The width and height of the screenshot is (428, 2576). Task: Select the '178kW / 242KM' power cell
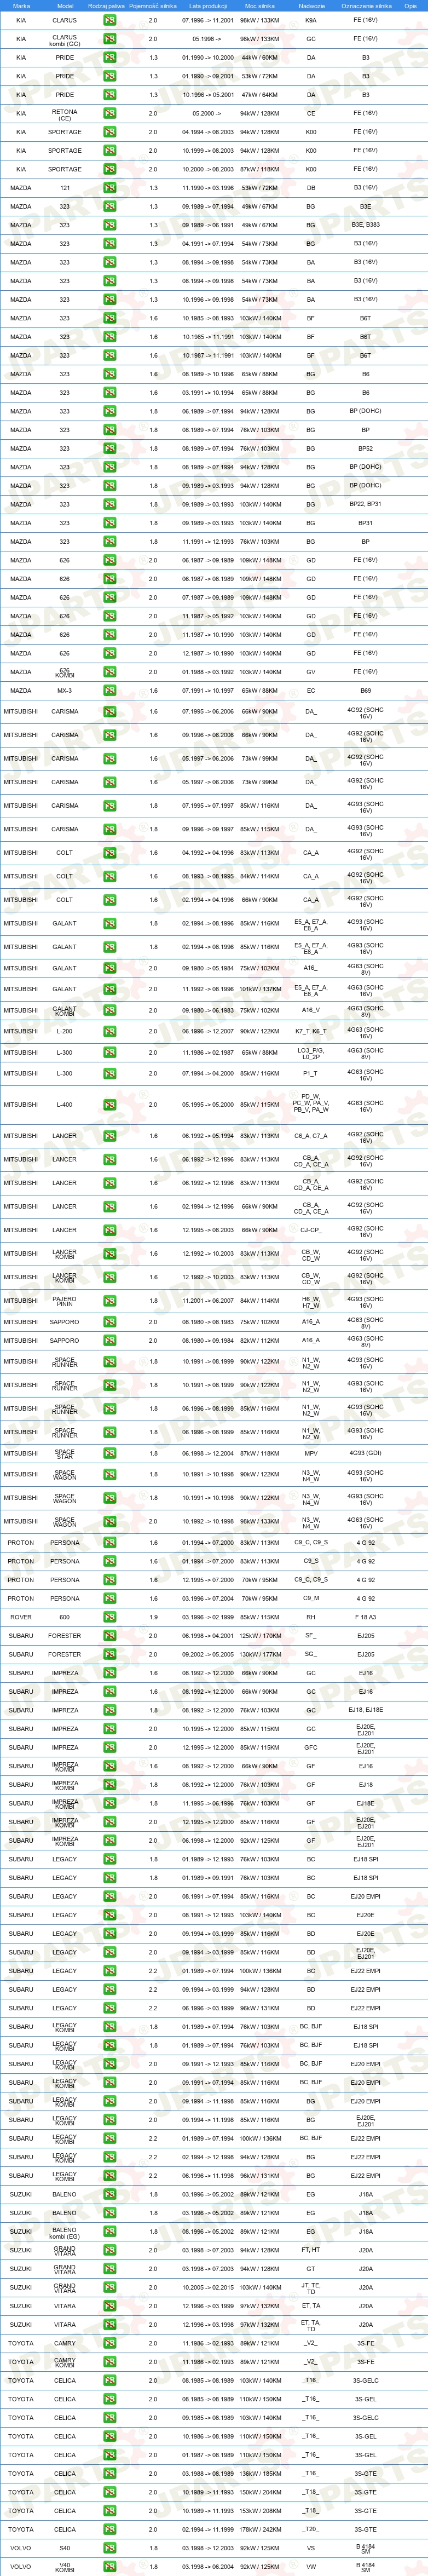click(260, 2529)
